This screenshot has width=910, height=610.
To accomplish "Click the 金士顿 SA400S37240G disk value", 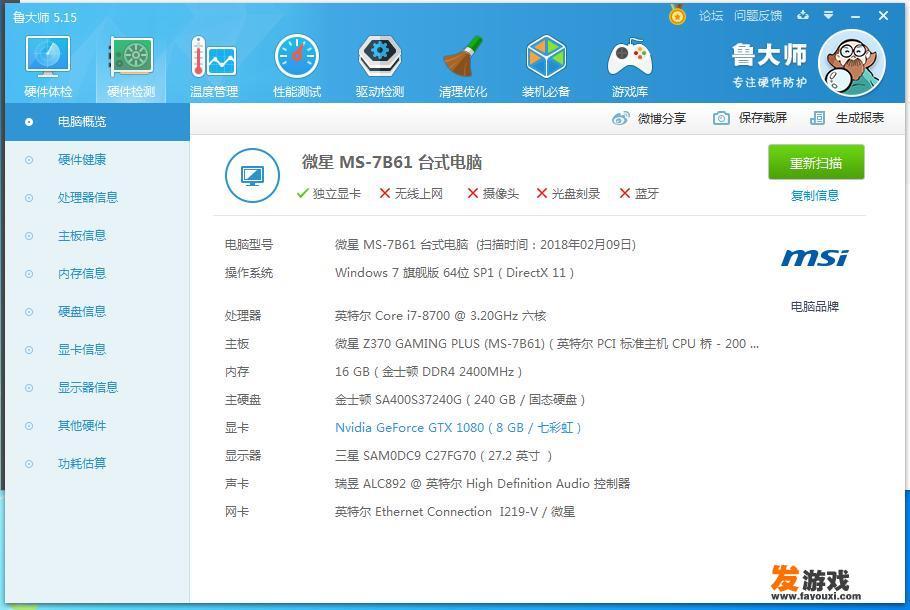I will (x=460, y=400).
